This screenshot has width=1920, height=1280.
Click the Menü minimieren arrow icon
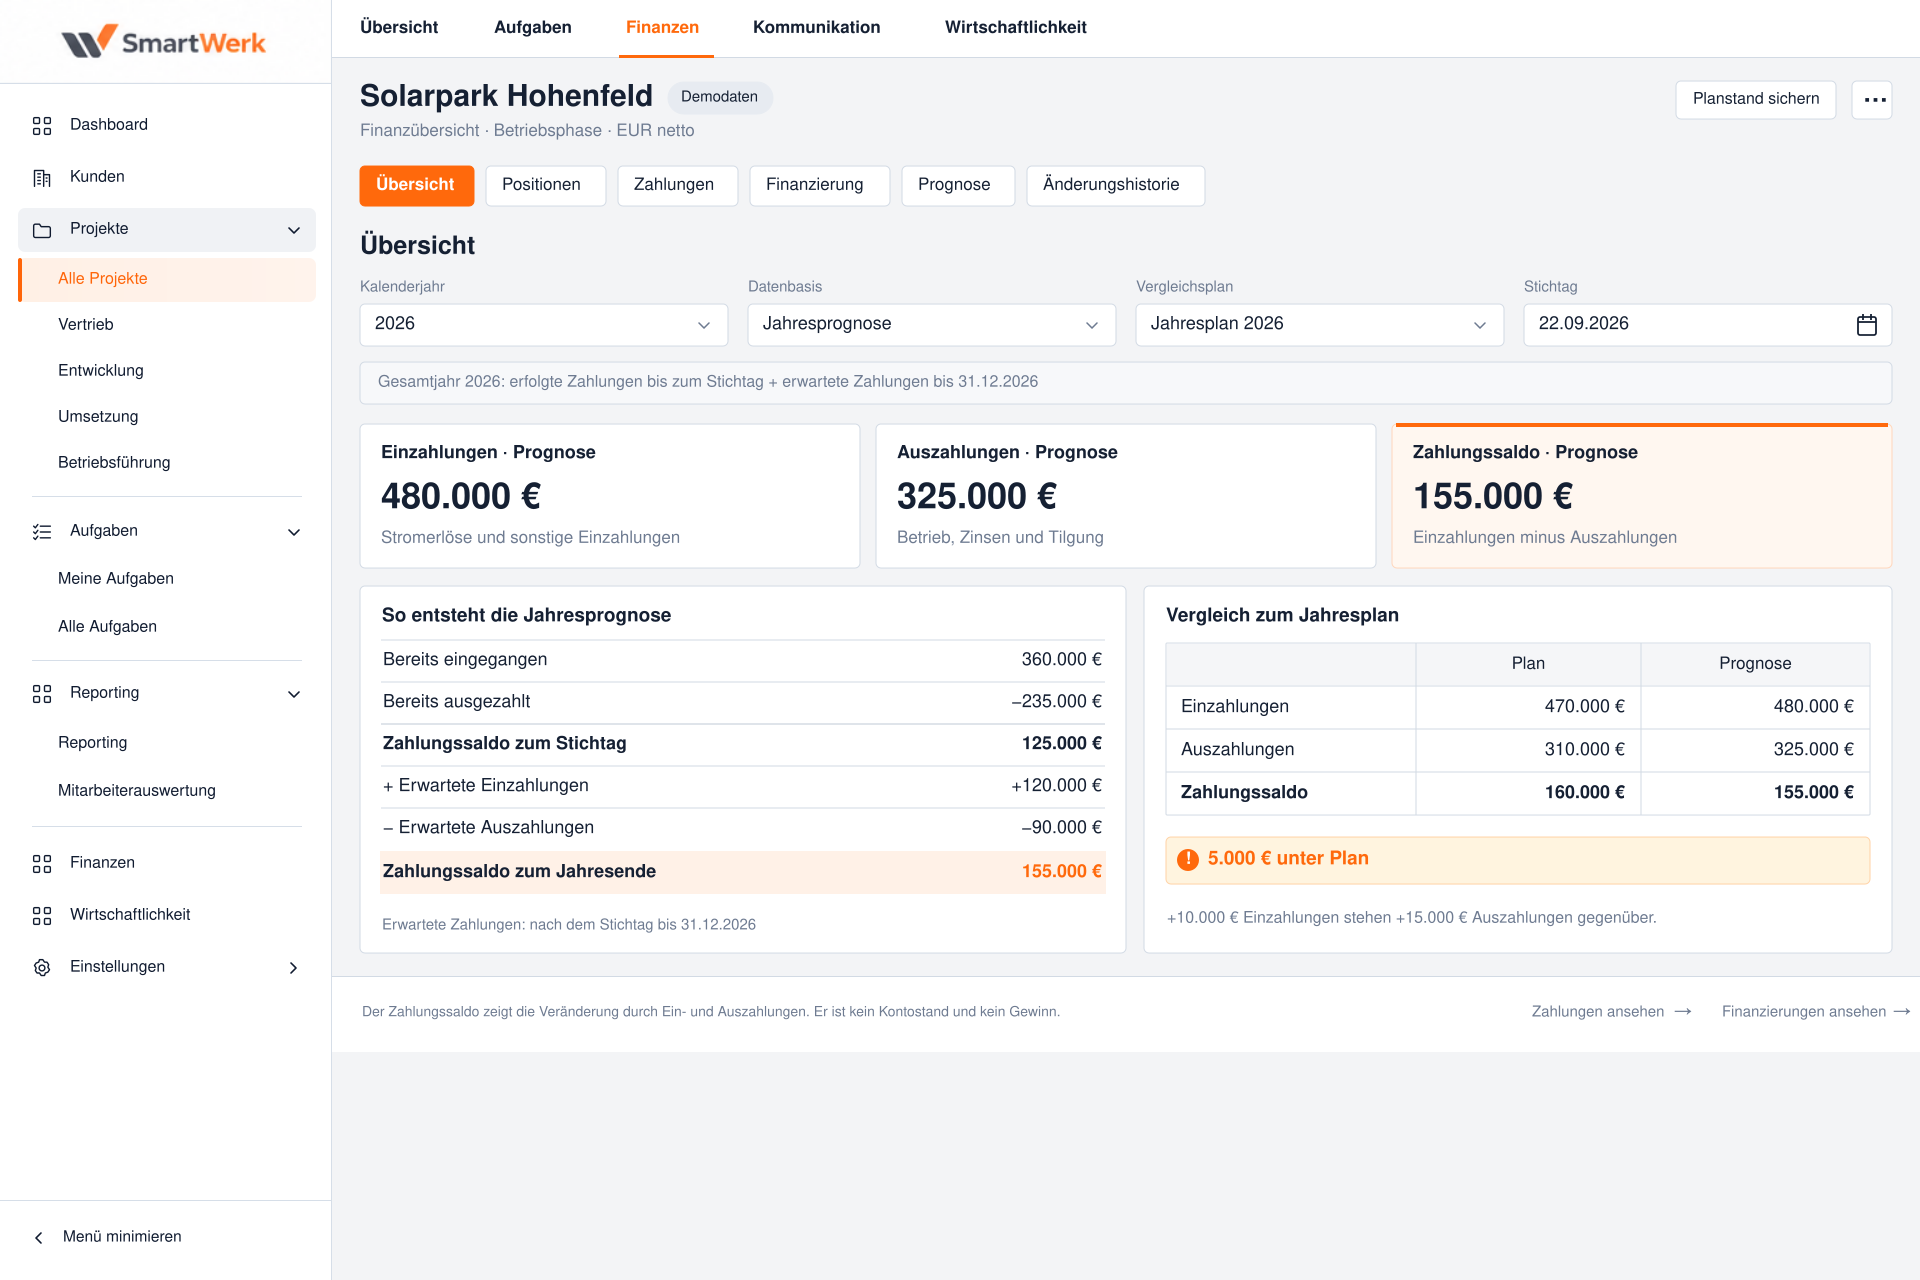click(x=39, y=1238)
